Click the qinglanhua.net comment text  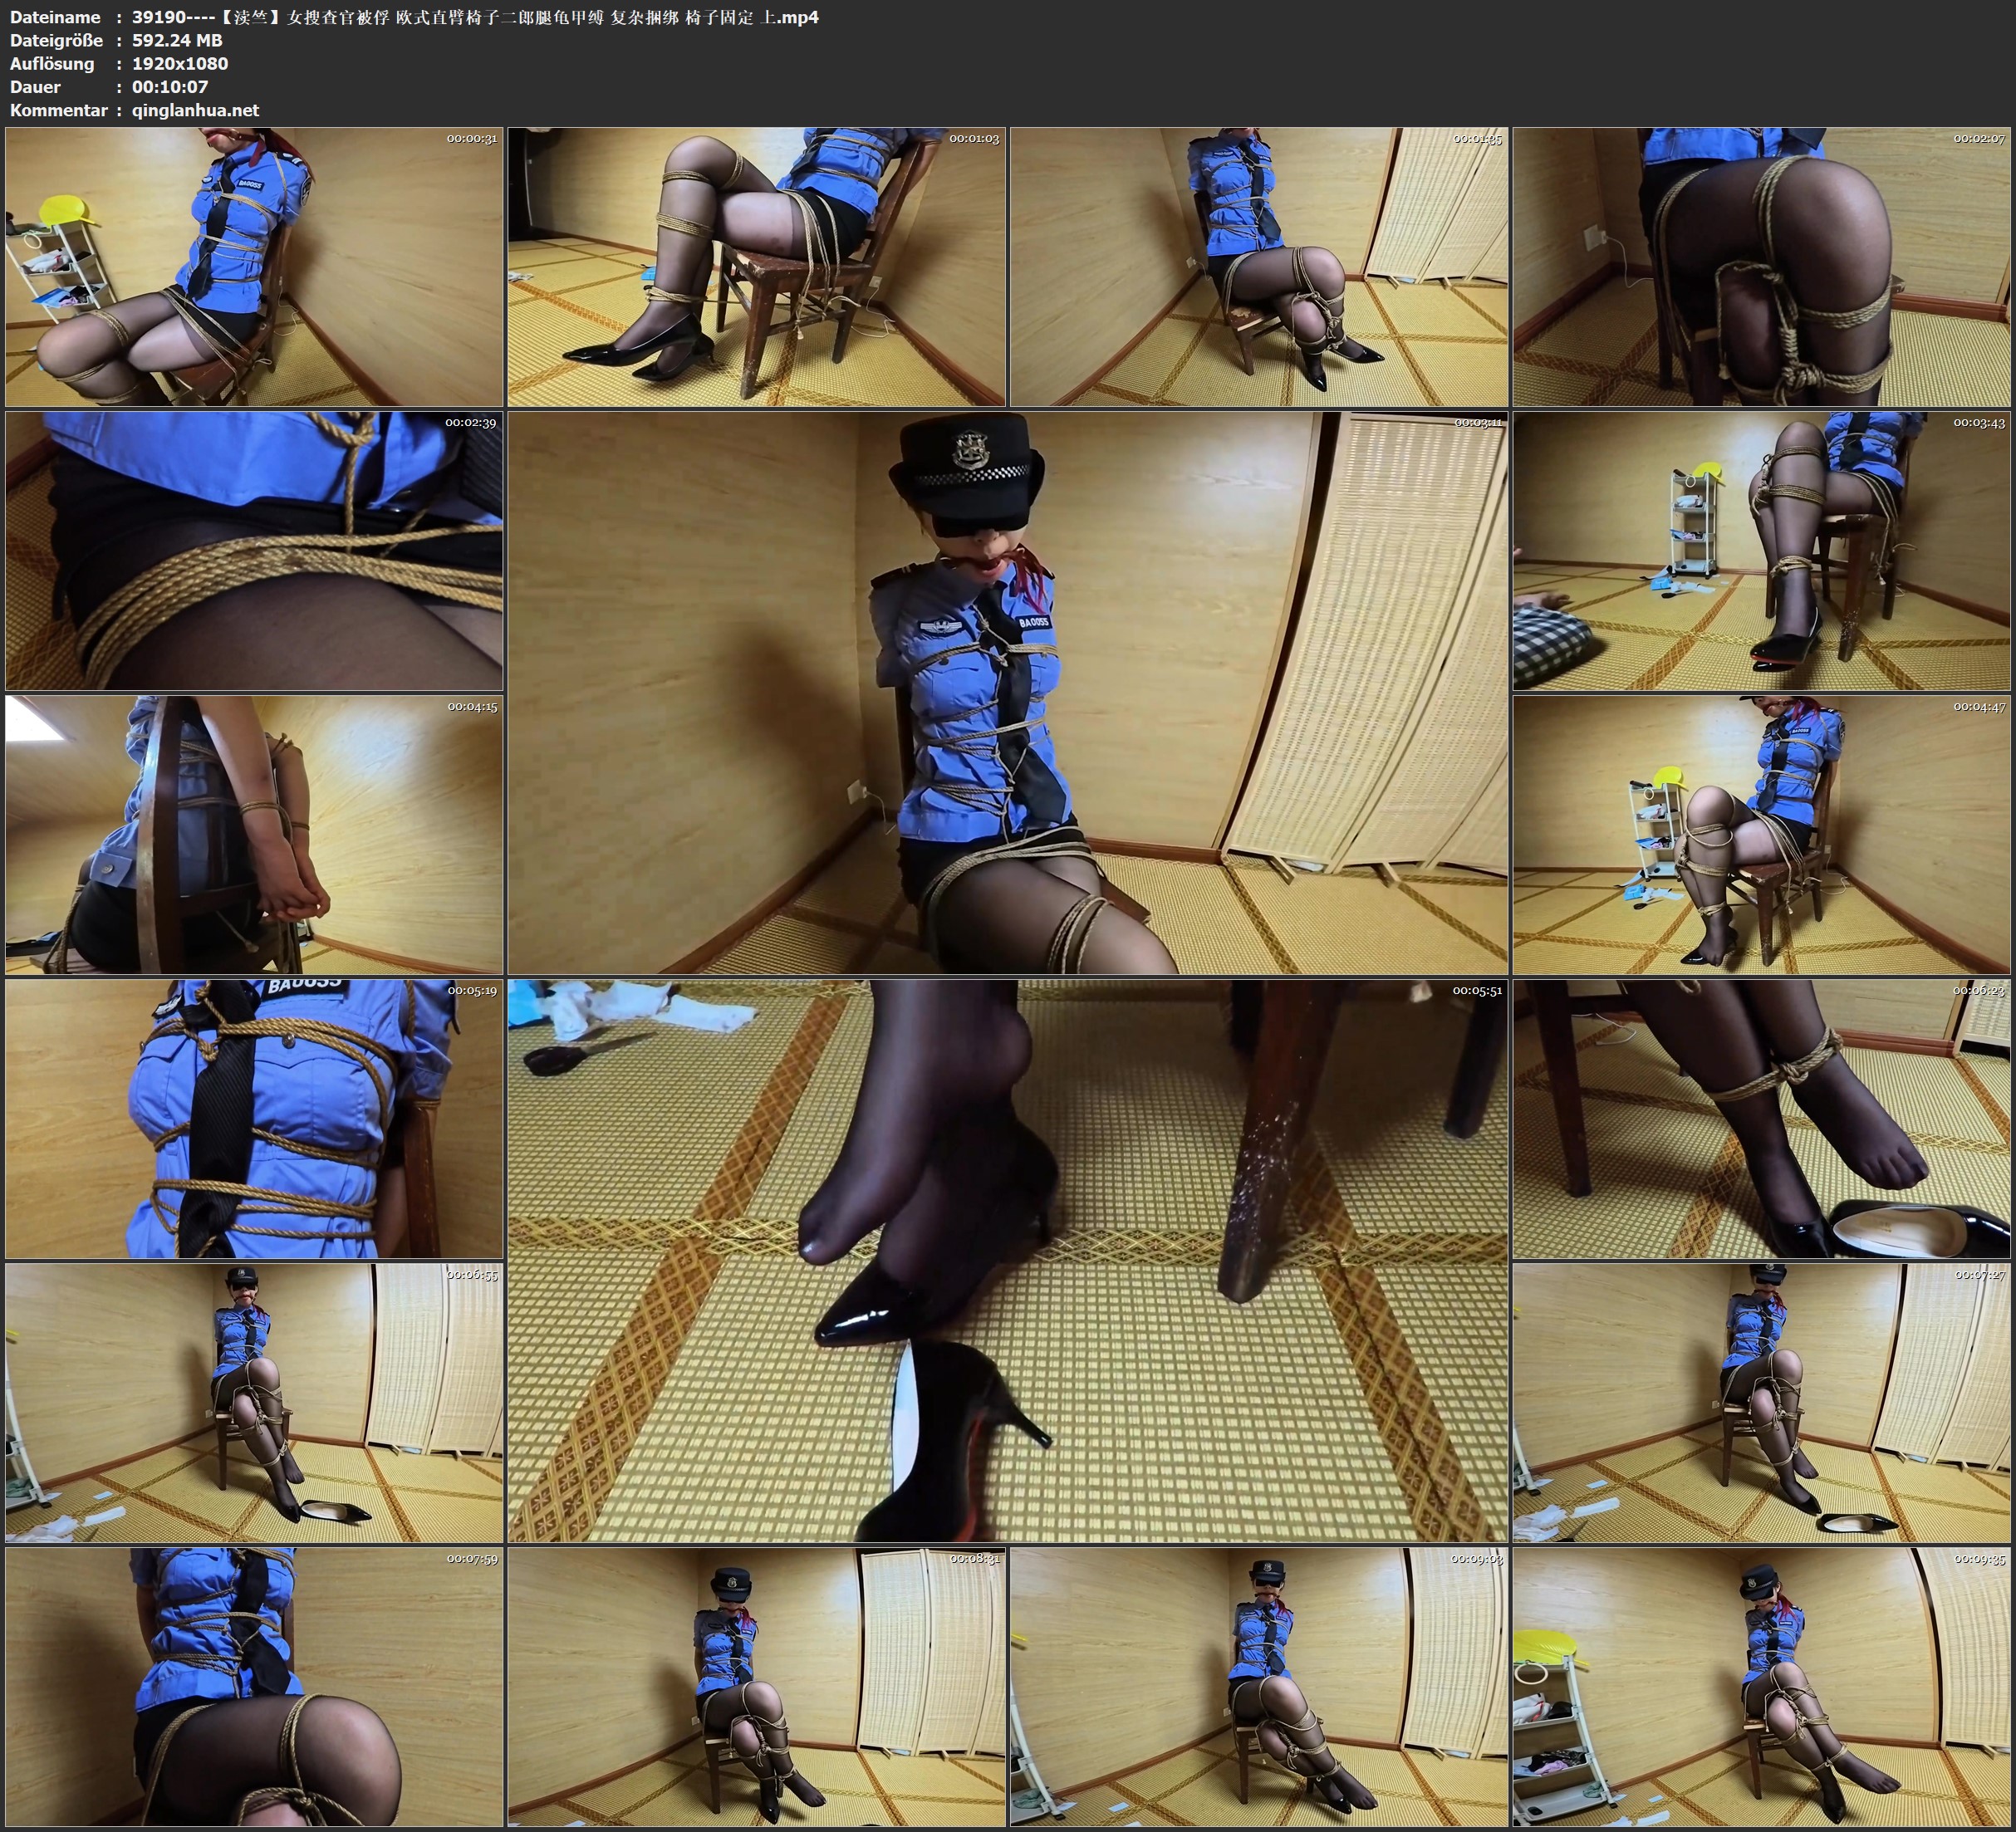[195, 110]
